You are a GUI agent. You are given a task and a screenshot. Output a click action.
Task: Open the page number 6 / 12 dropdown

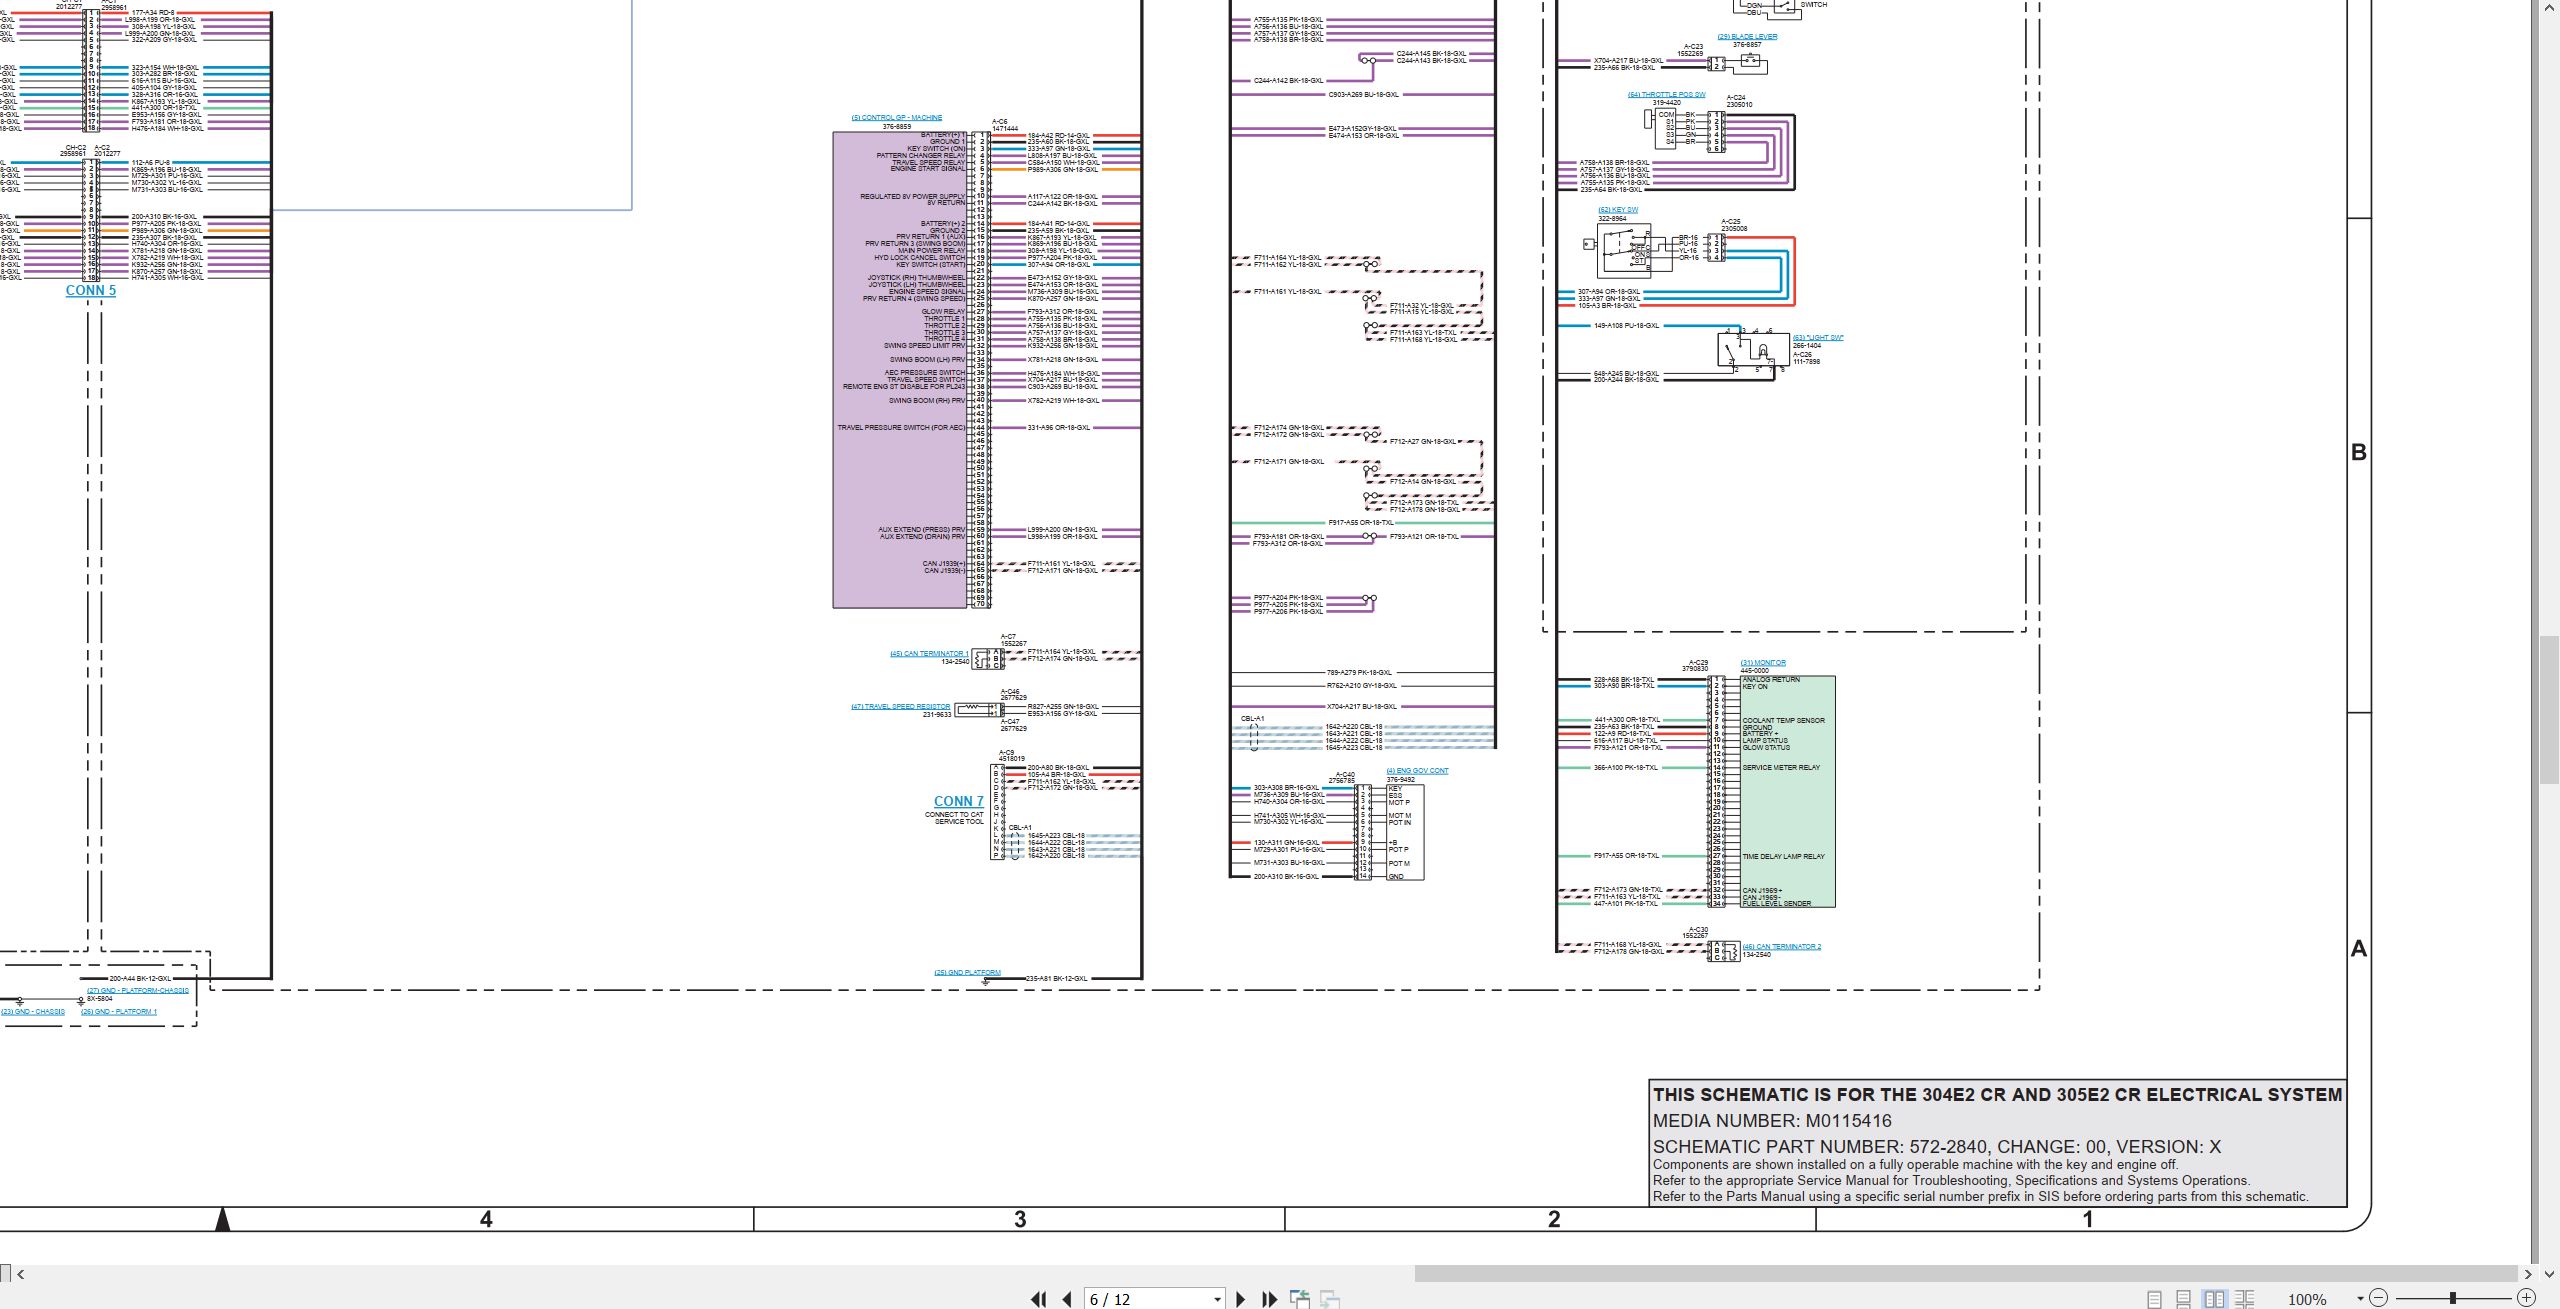click(x=1217, y=1299)
